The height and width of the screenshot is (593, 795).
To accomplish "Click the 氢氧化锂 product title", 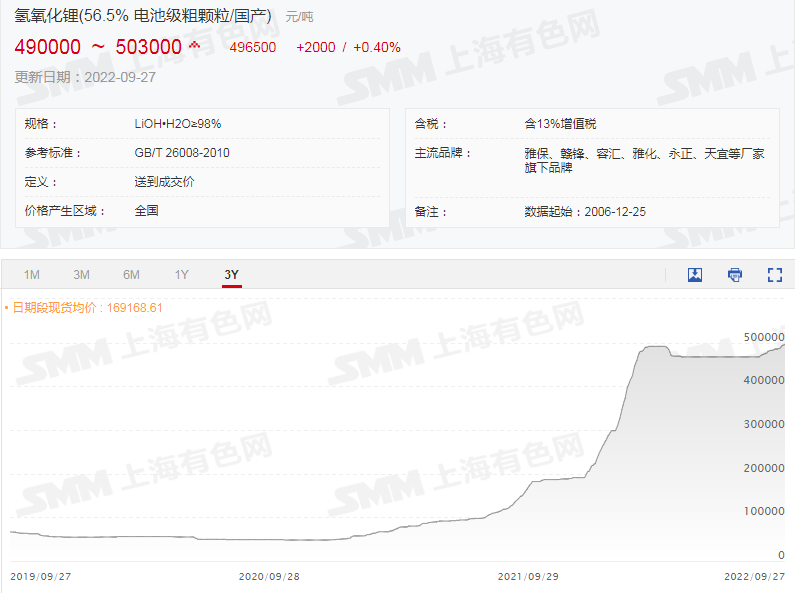I will click(x=143, y=16).
